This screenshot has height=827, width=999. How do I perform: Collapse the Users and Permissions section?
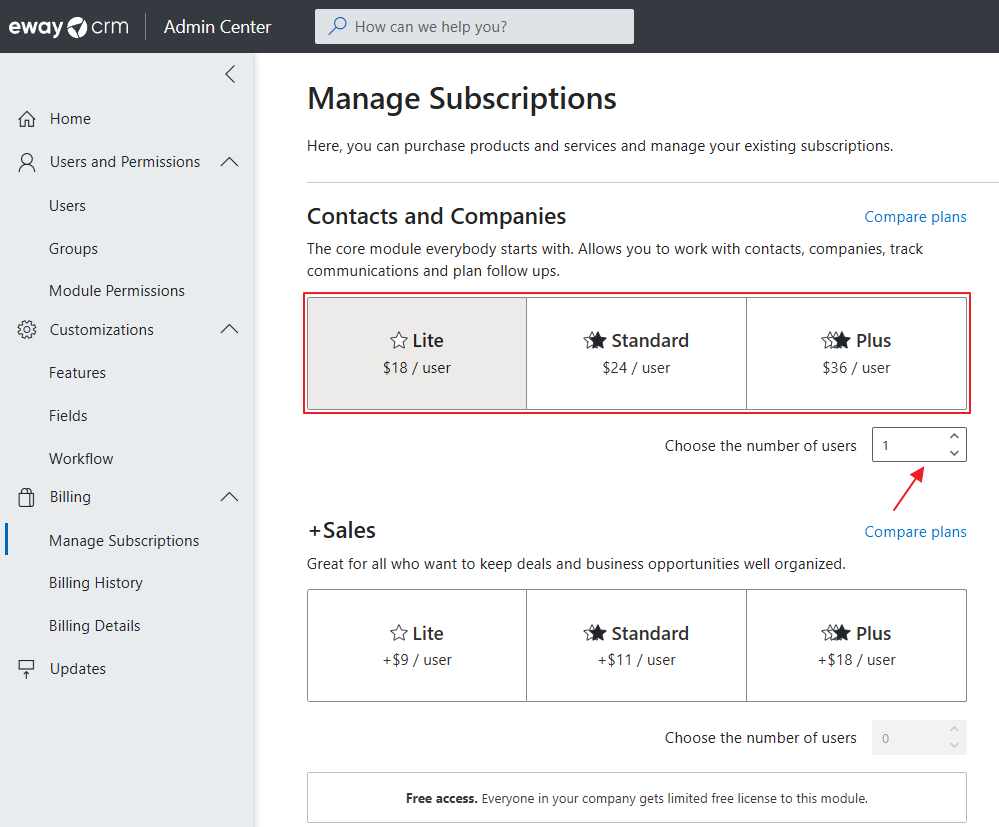tap(229, 162)
